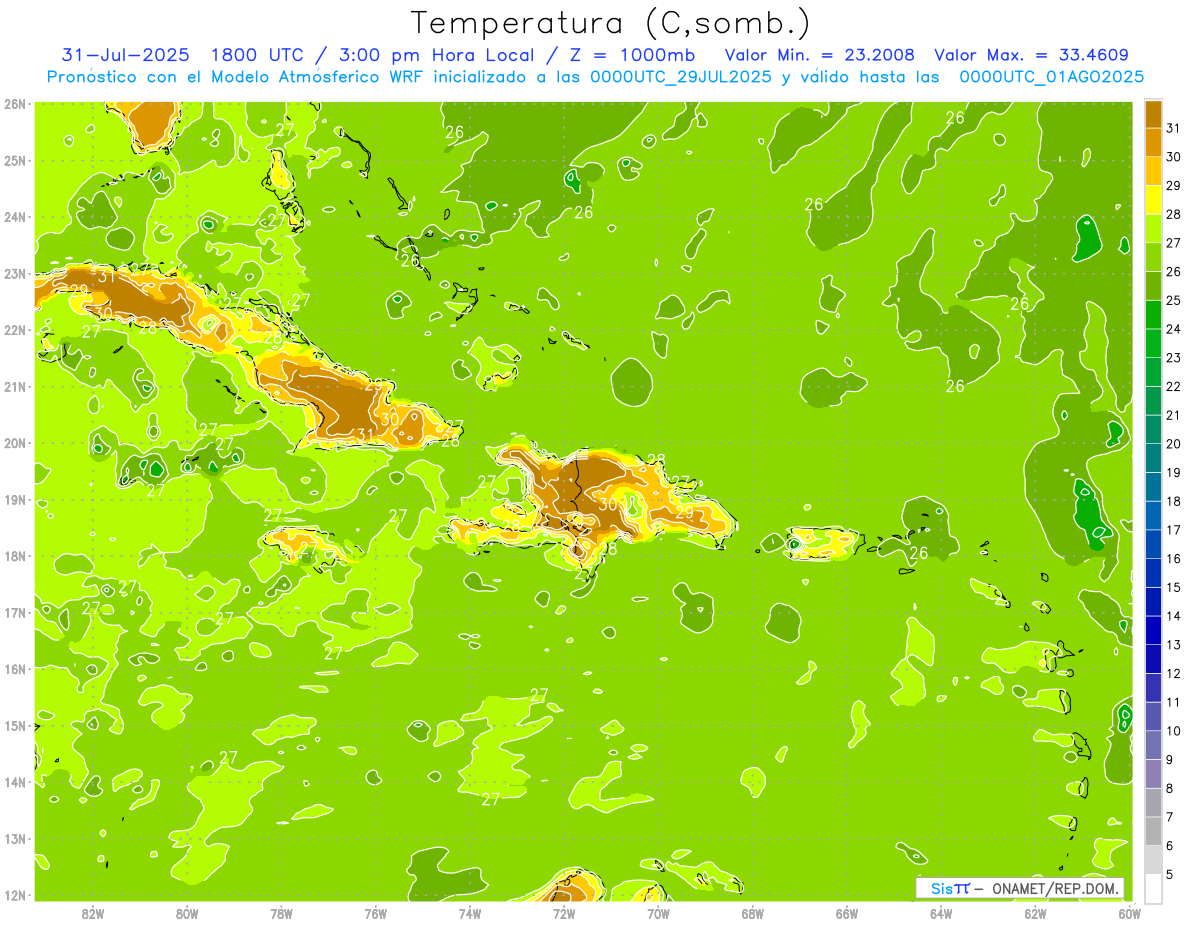Click longitude axis label '66W'
The width and height of the screenshot is (1200, 927).
(x=847, y=914)
